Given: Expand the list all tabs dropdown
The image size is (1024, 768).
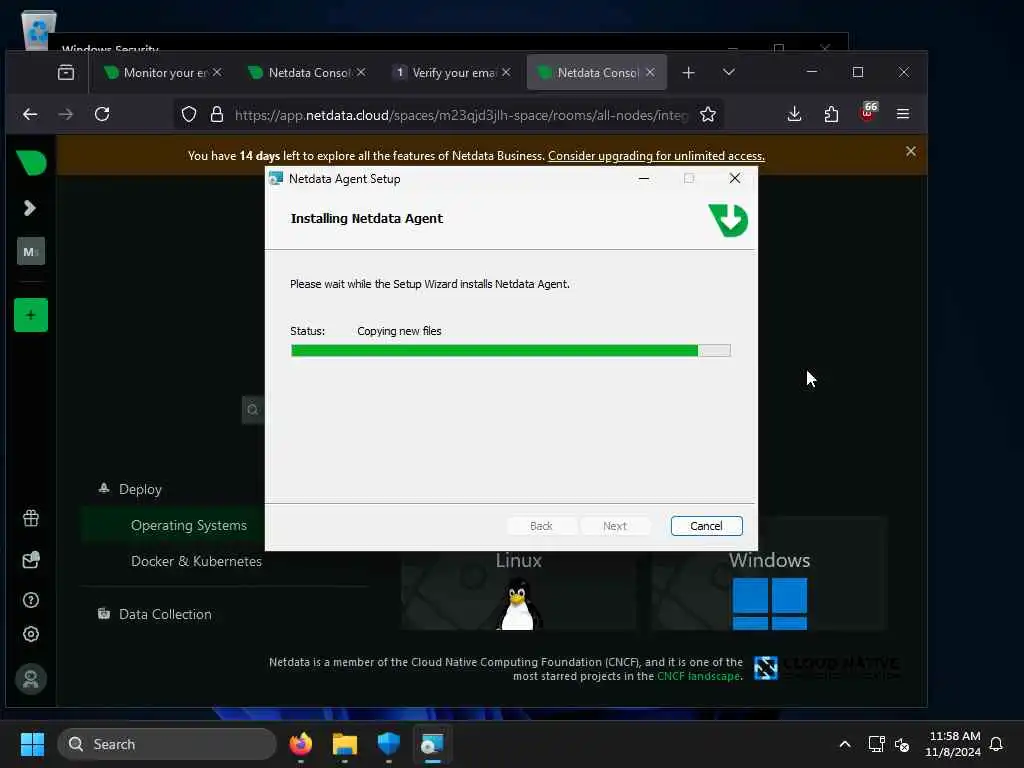Looking at the screenshot, I should [x=729, y=72].
